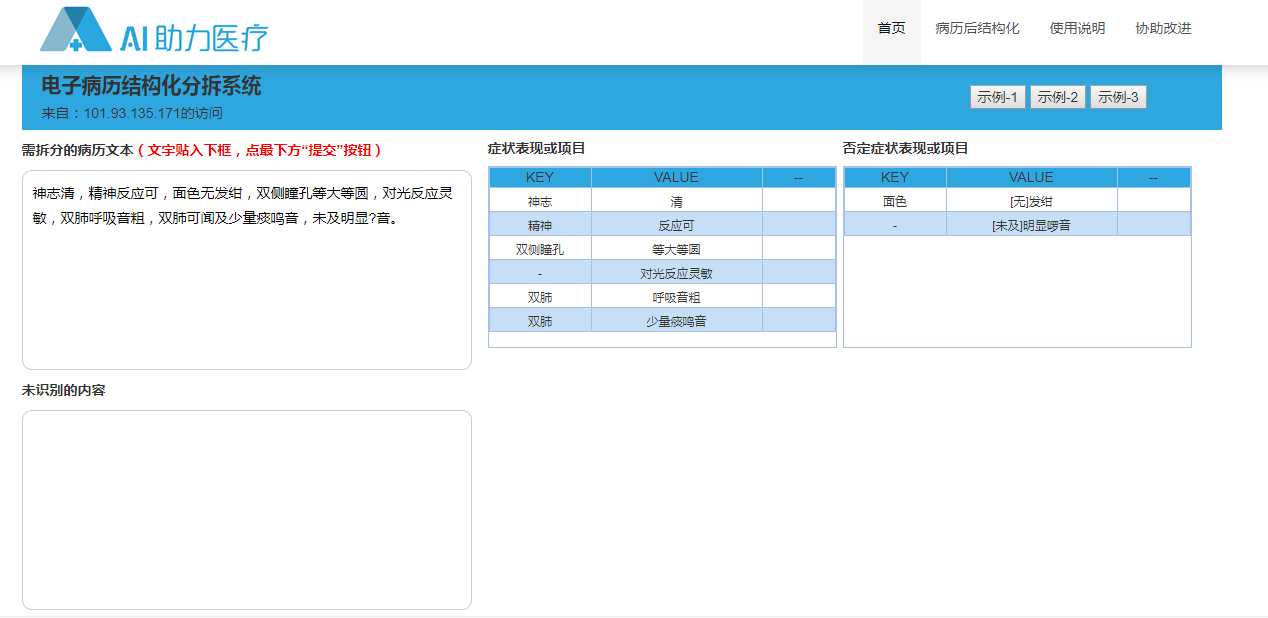The height and width of the screenshot is (618, 1268).
Task: Go to 协助改进 page
Action: click(x=1163, y=28)
